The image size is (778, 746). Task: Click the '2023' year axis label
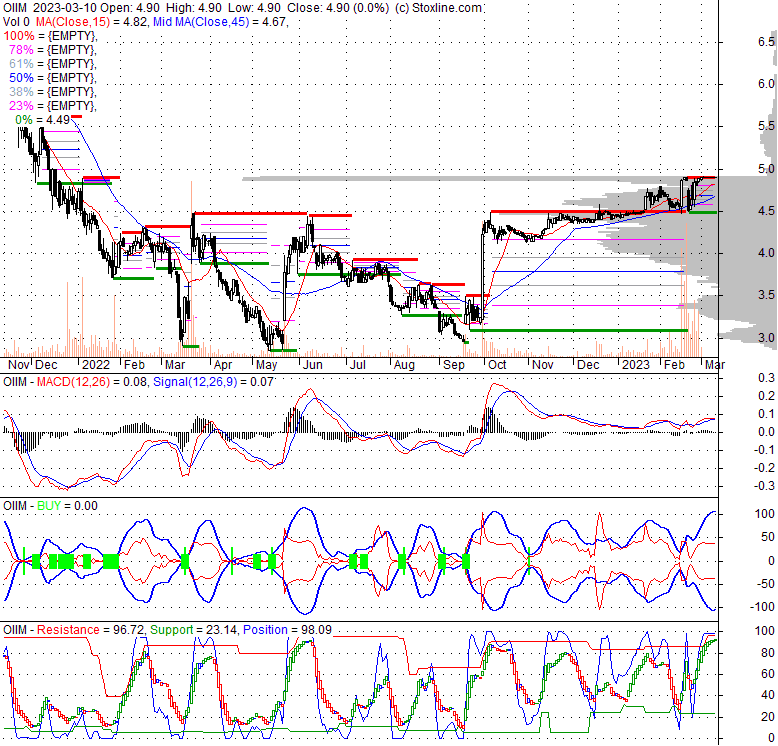(x=636, y=365)
